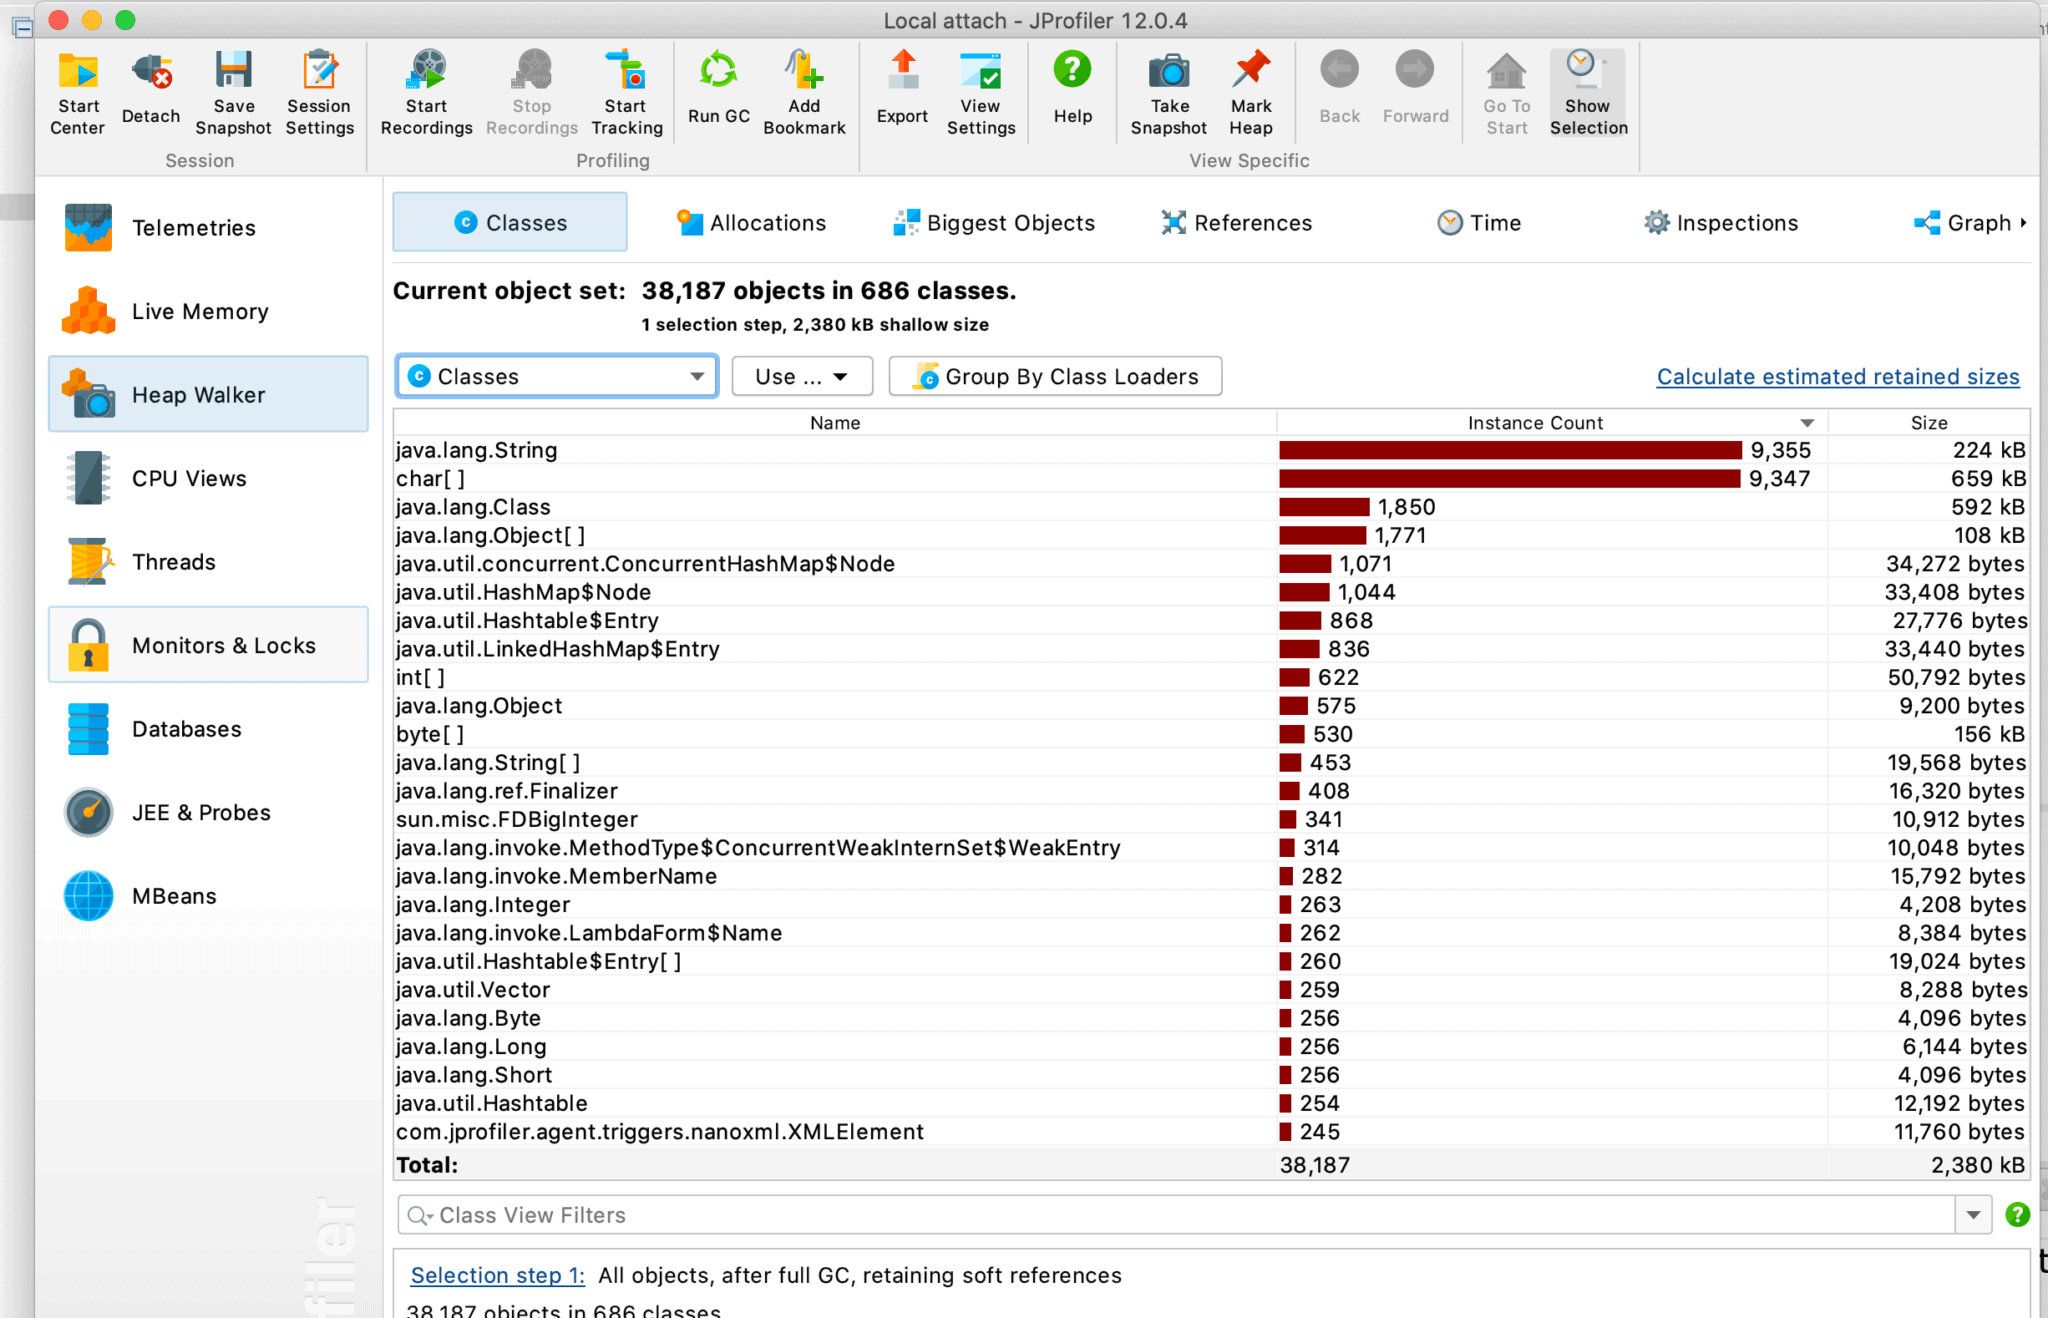
Task: Select Telemetries in the sidebar
Action: click(193, 227)
